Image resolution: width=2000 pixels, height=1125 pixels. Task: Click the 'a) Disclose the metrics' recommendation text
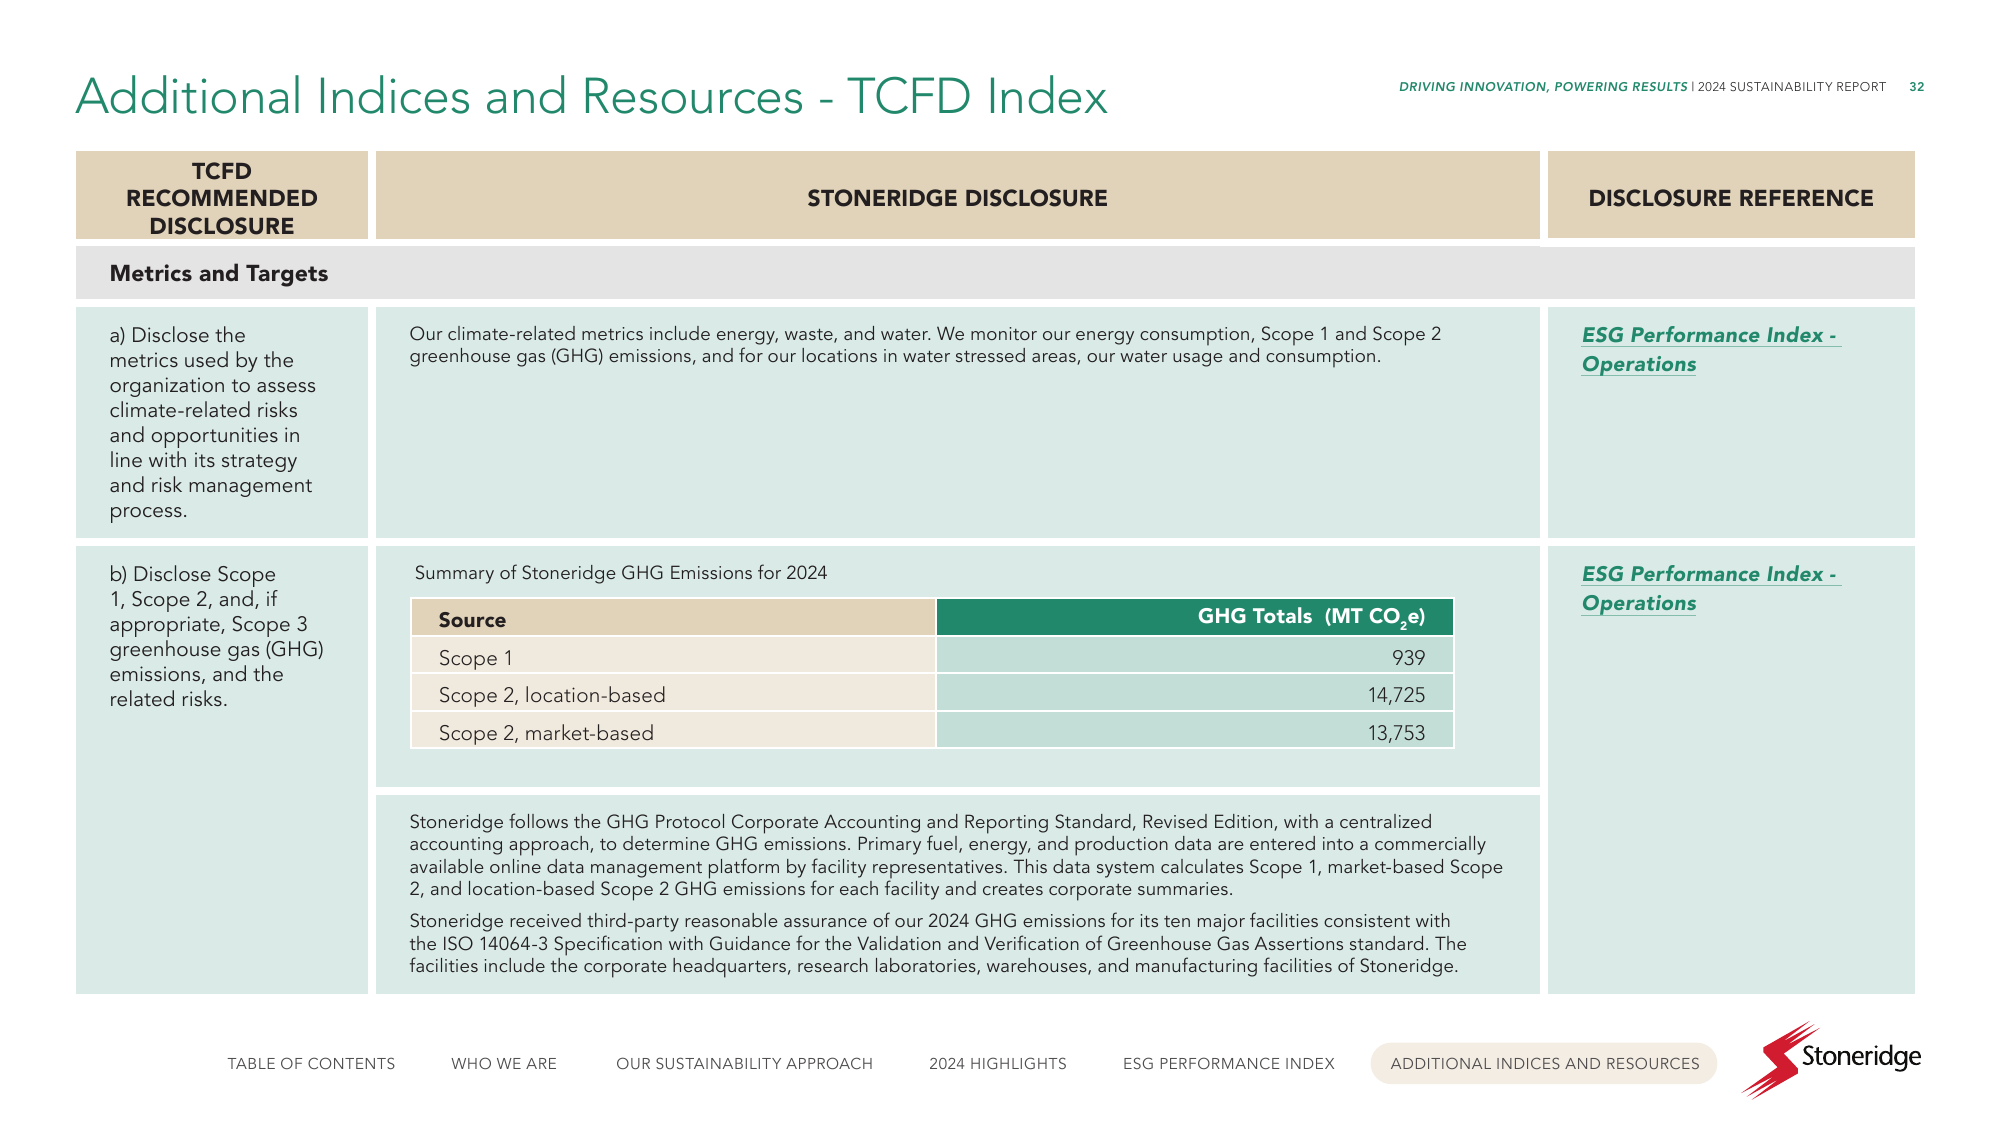tap(213, 422)
